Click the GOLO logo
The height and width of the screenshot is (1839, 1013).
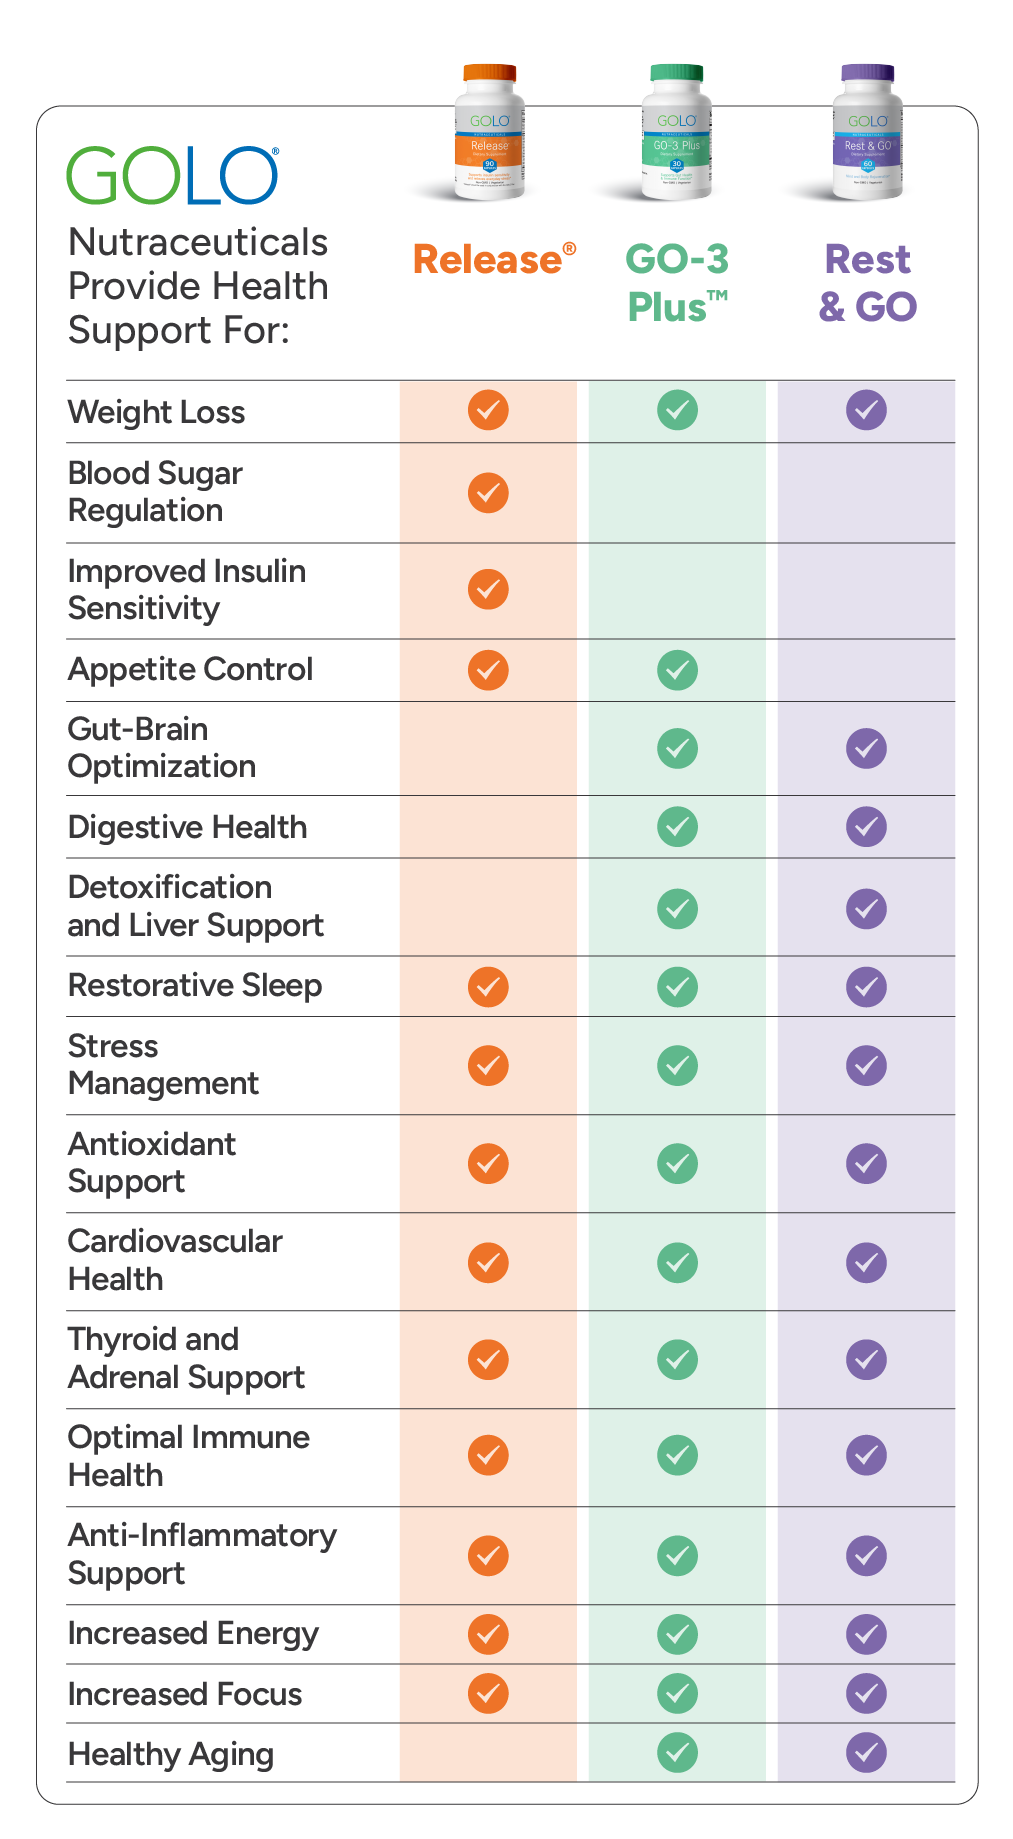172,176
